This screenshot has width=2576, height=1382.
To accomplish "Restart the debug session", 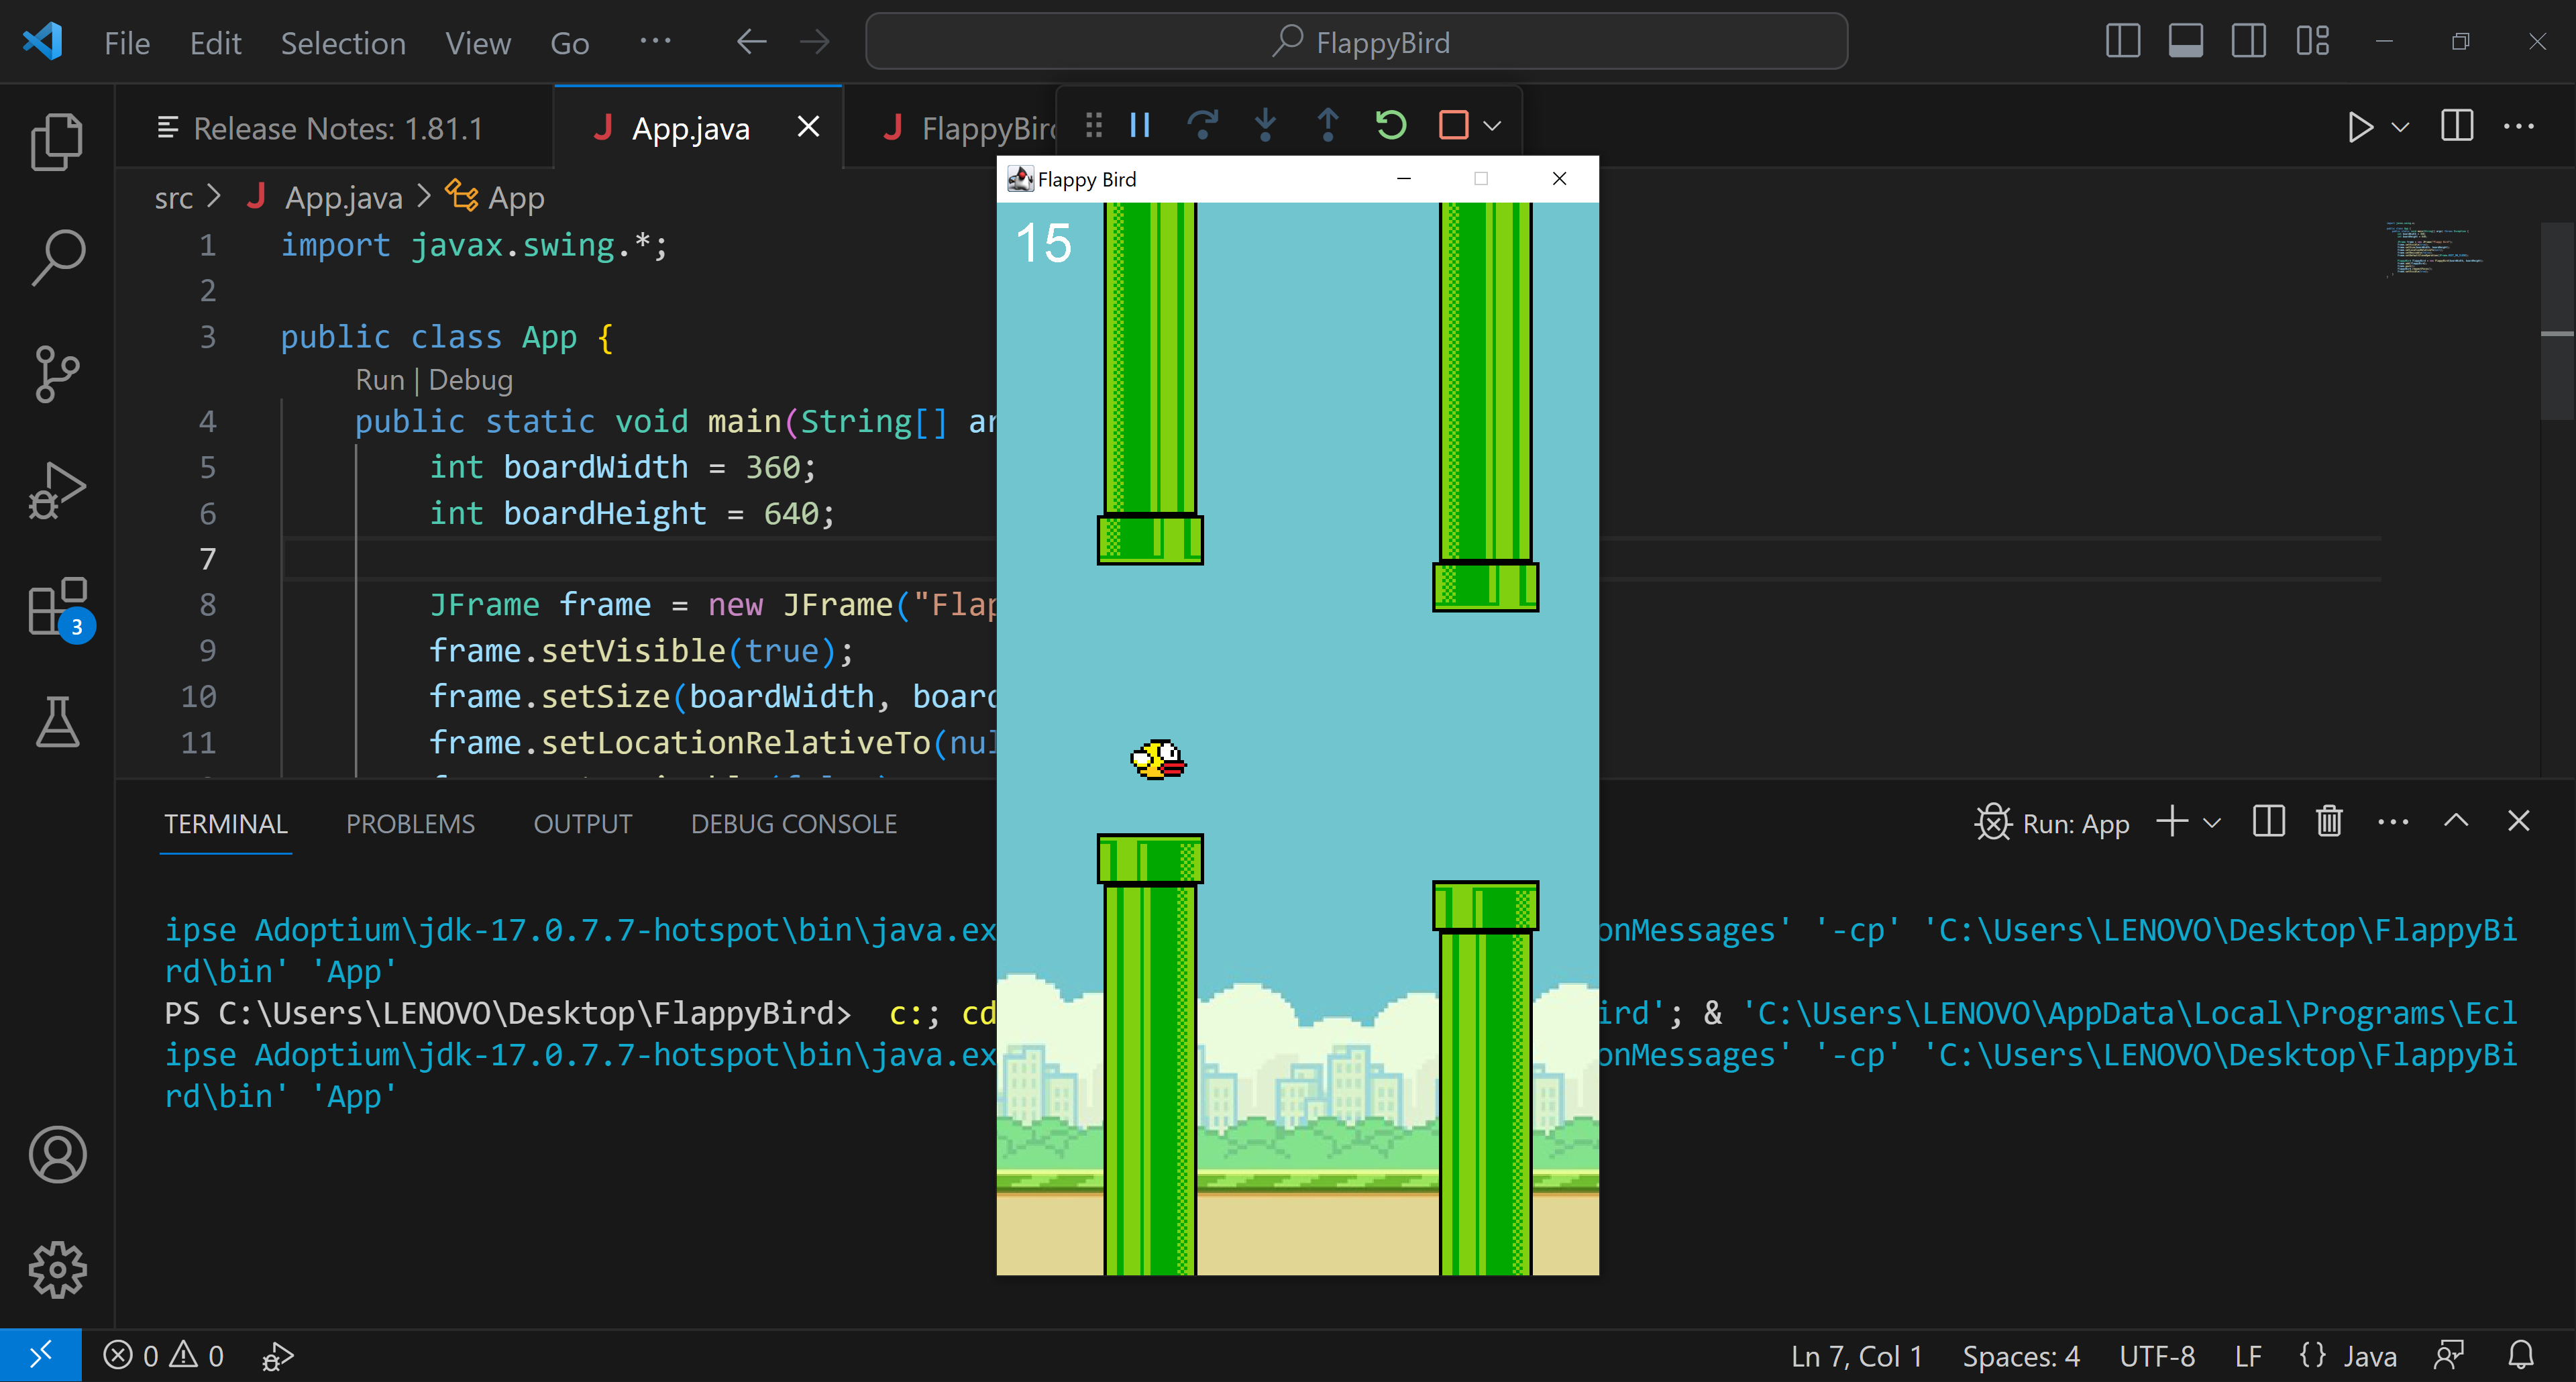I will [1390, 124].
